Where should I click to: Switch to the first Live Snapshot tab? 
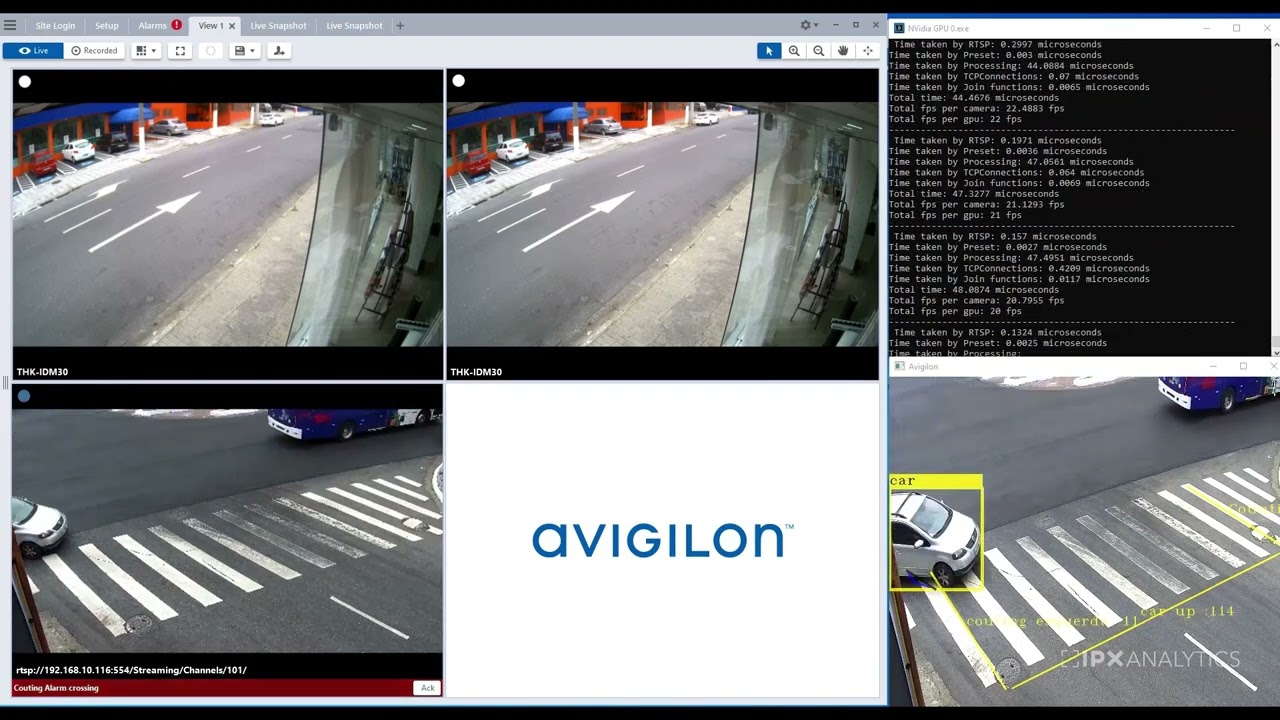[x=278, y=25]
